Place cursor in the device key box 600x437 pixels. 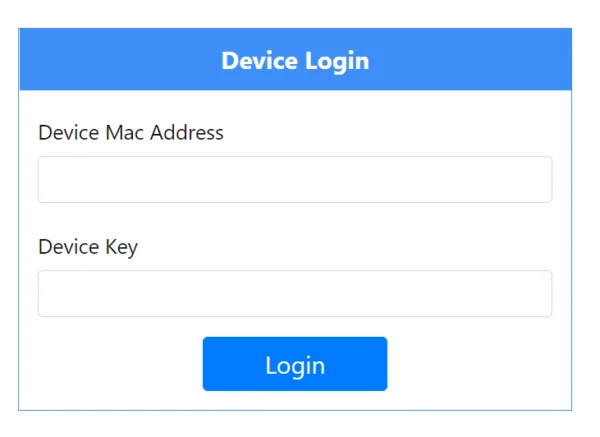295,294
